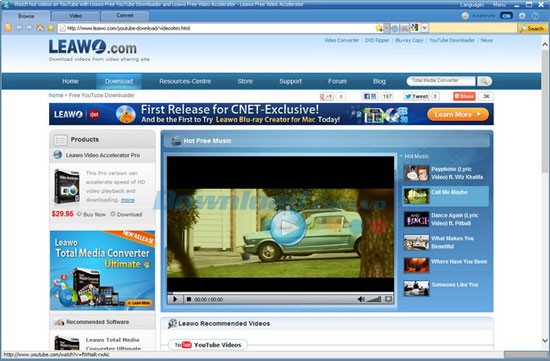Switch to the Convert tab
Viewport: 550px width, 361px height.
[125, 16]
